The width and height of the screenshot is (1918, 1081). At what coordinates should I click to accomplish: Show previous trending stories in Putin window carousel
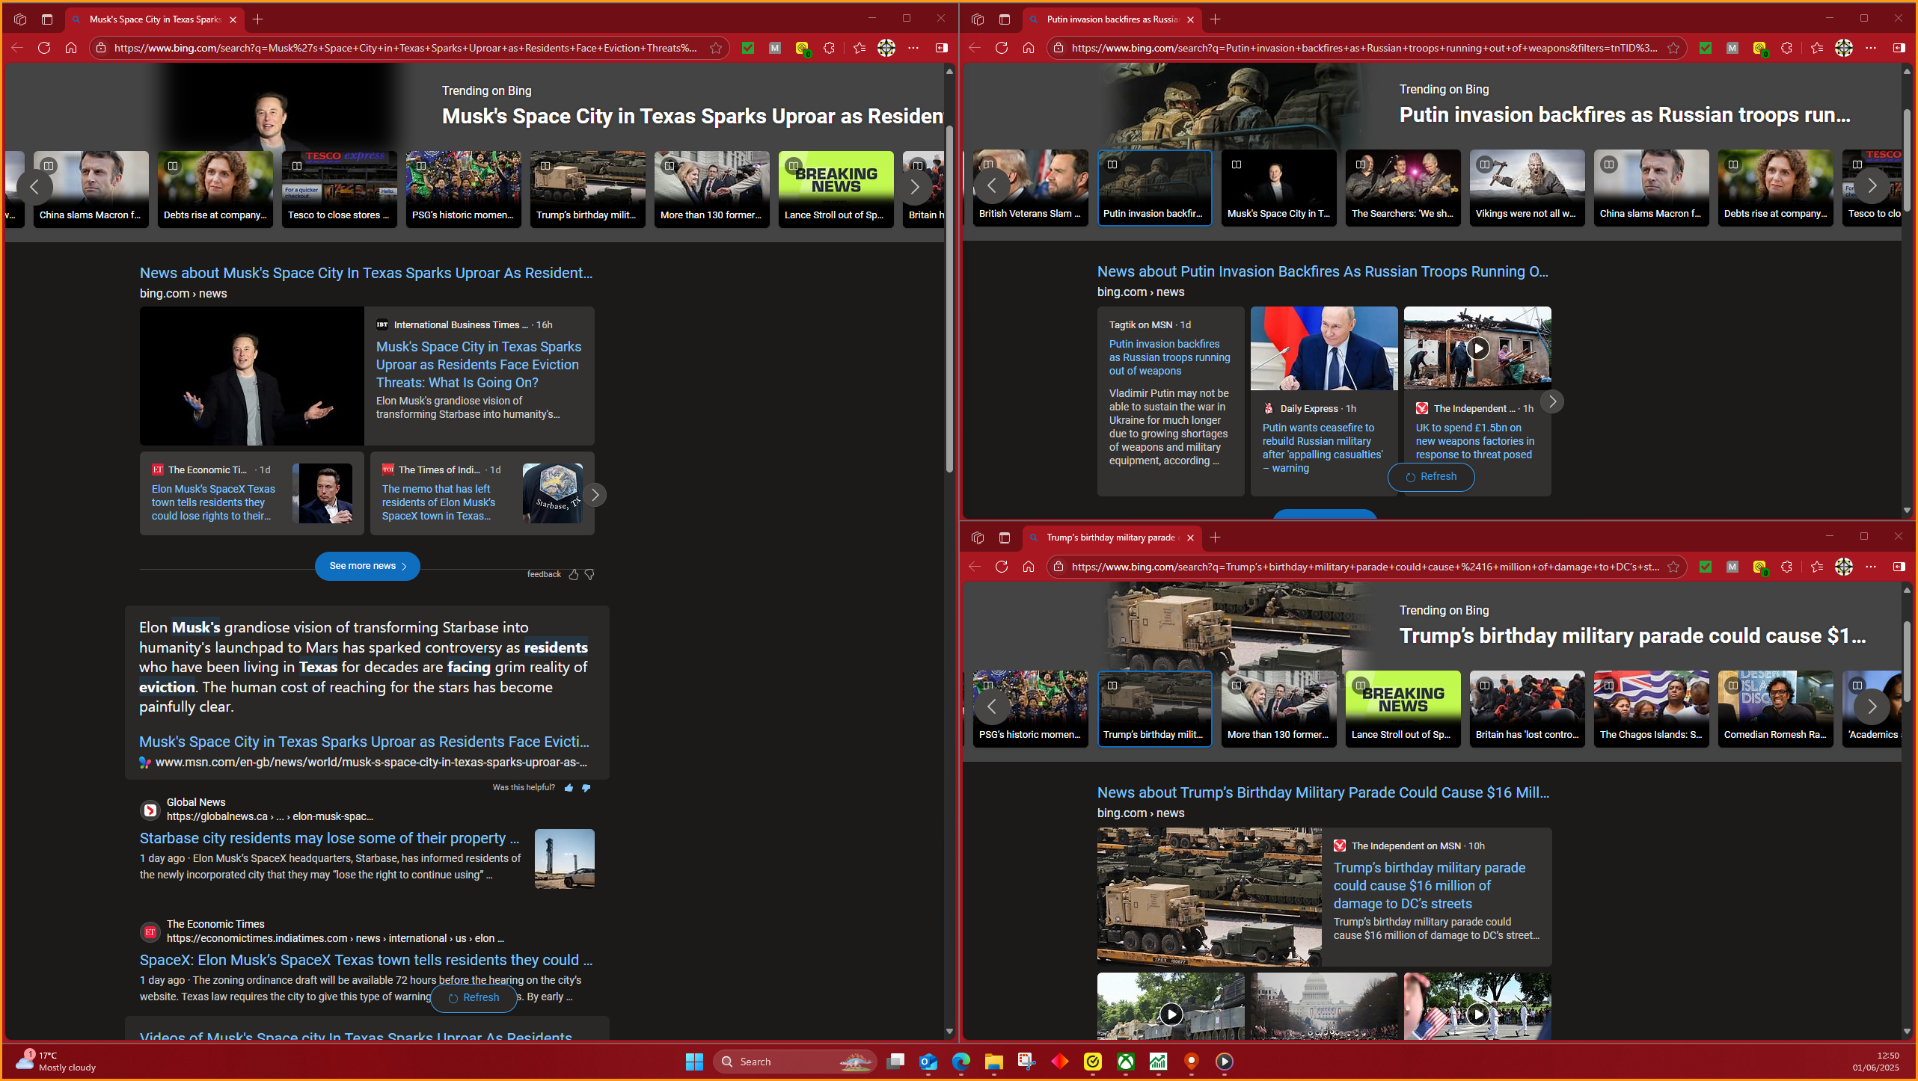point(992,186)
